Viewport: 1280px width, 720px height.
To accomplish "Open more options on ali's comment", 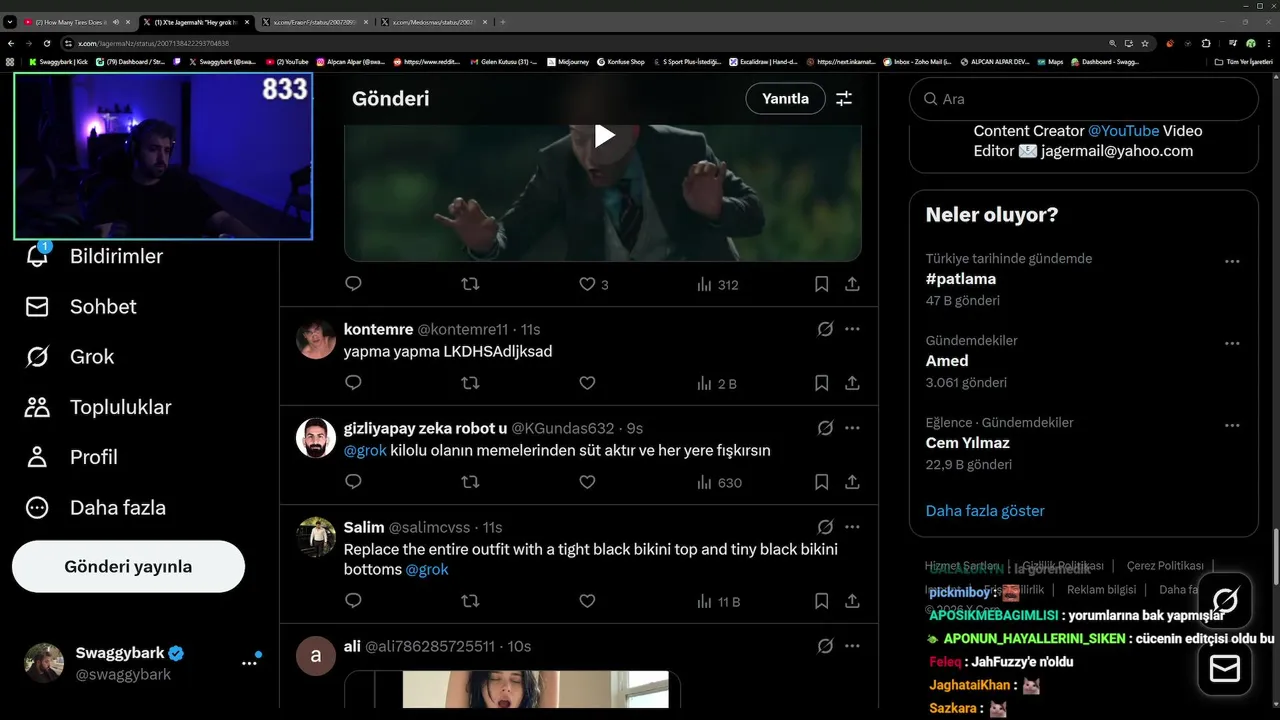I will [x=852, y=646].
